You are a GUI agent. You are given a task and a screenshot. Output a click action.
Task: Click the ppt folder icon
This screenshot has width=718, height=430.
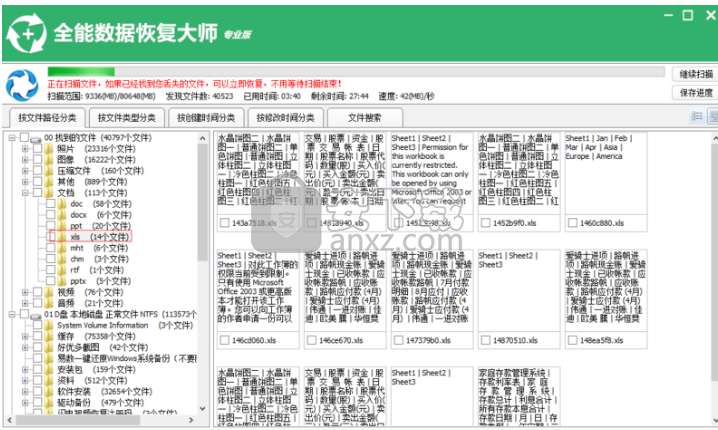coord(62,226)
